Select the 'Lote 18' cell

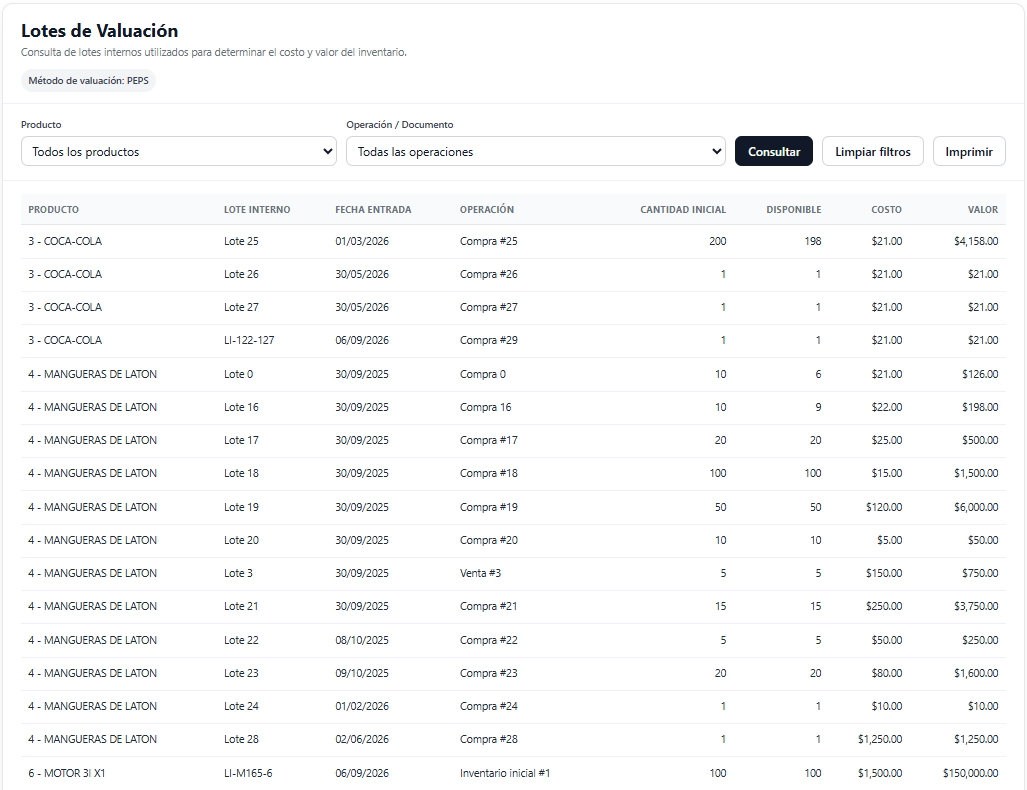point(241,473)
